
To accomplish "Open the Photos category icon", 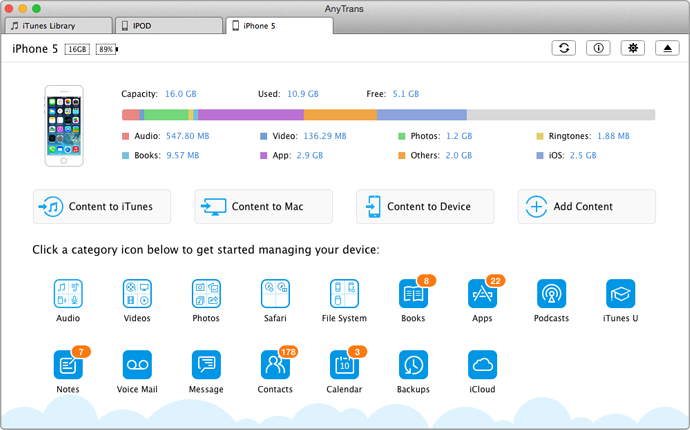I will (206, 294).
